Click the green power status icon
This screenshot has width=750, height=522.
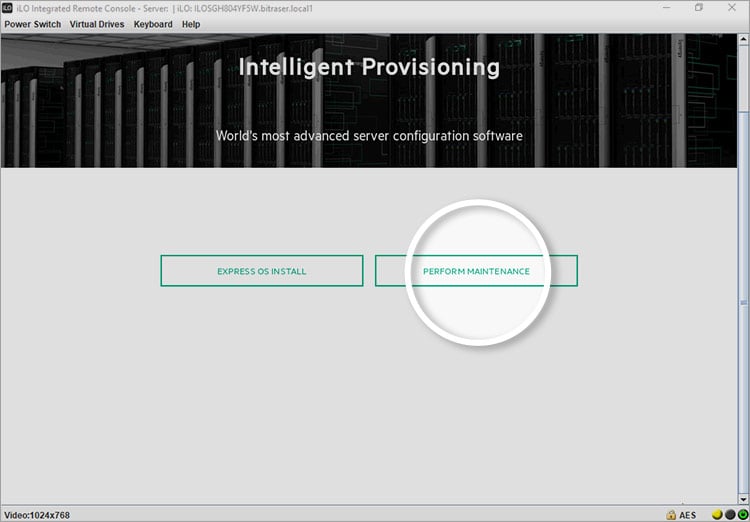[x=742, y=515]
